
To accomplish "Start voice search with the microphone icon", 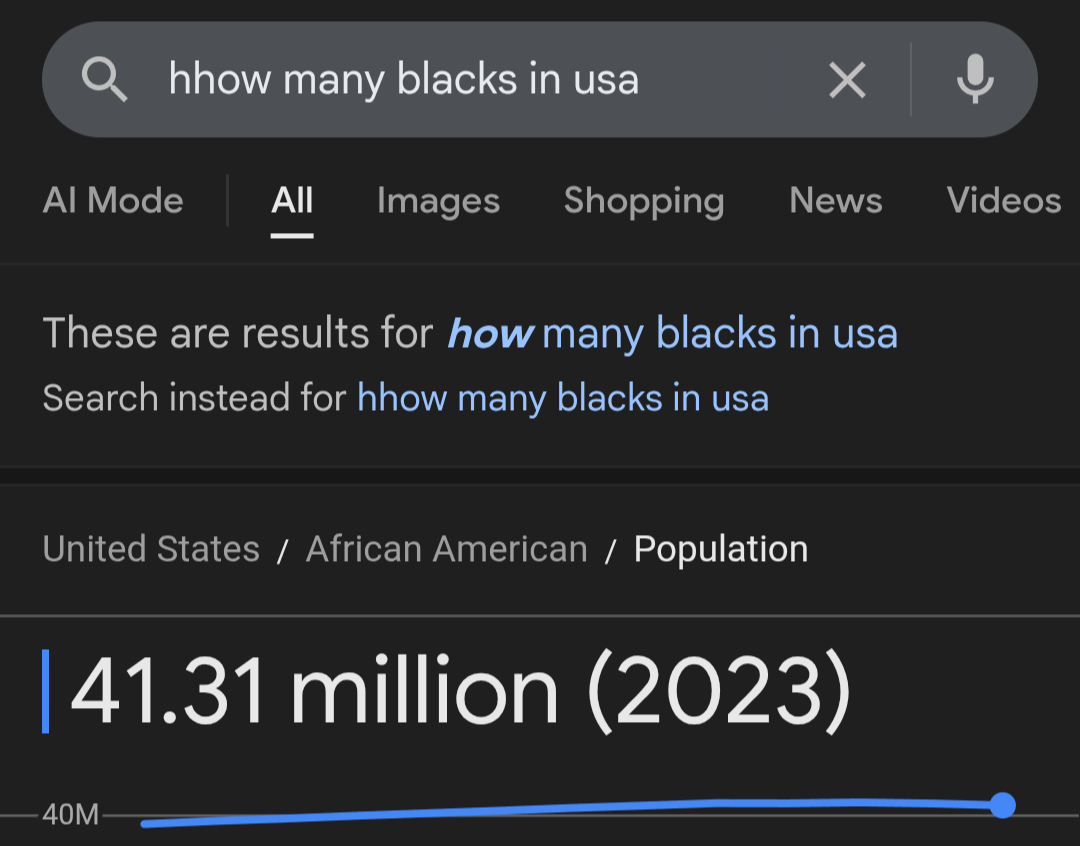I will click(975, 79).
